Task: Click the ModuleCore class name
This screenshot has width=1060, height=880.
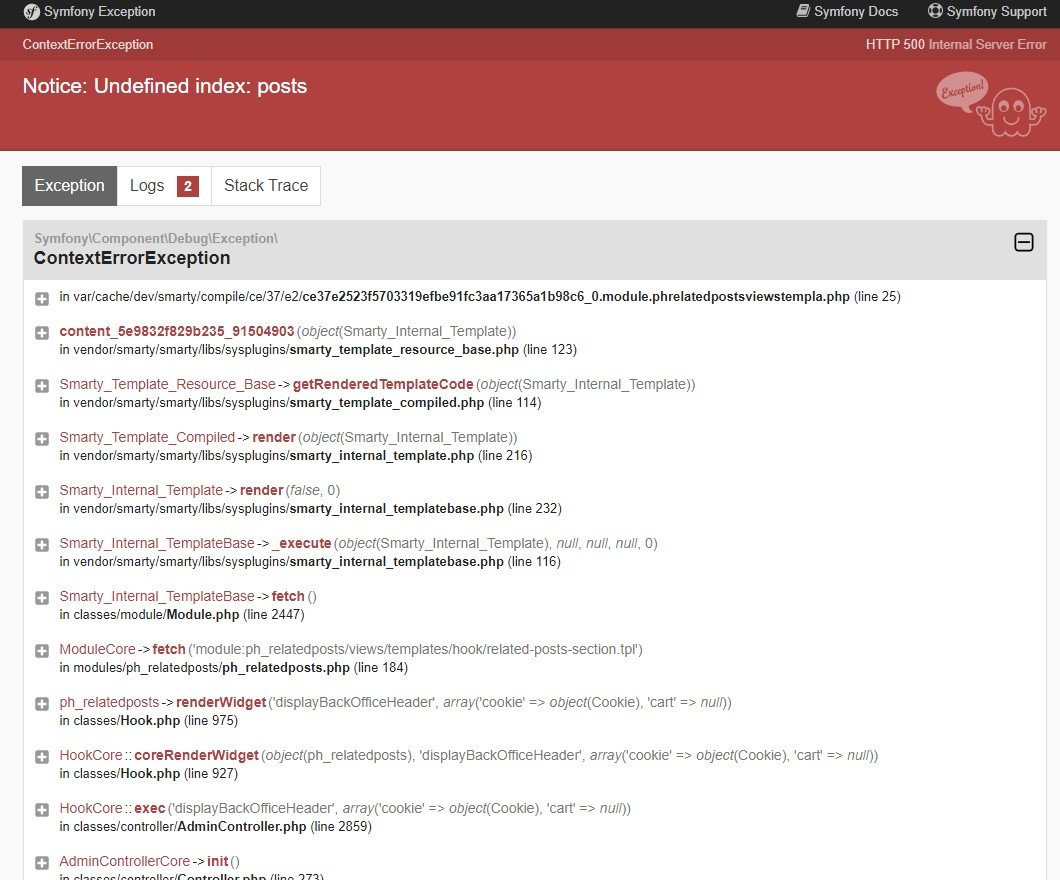Action: pyautogui.click(x=97, y=649)
